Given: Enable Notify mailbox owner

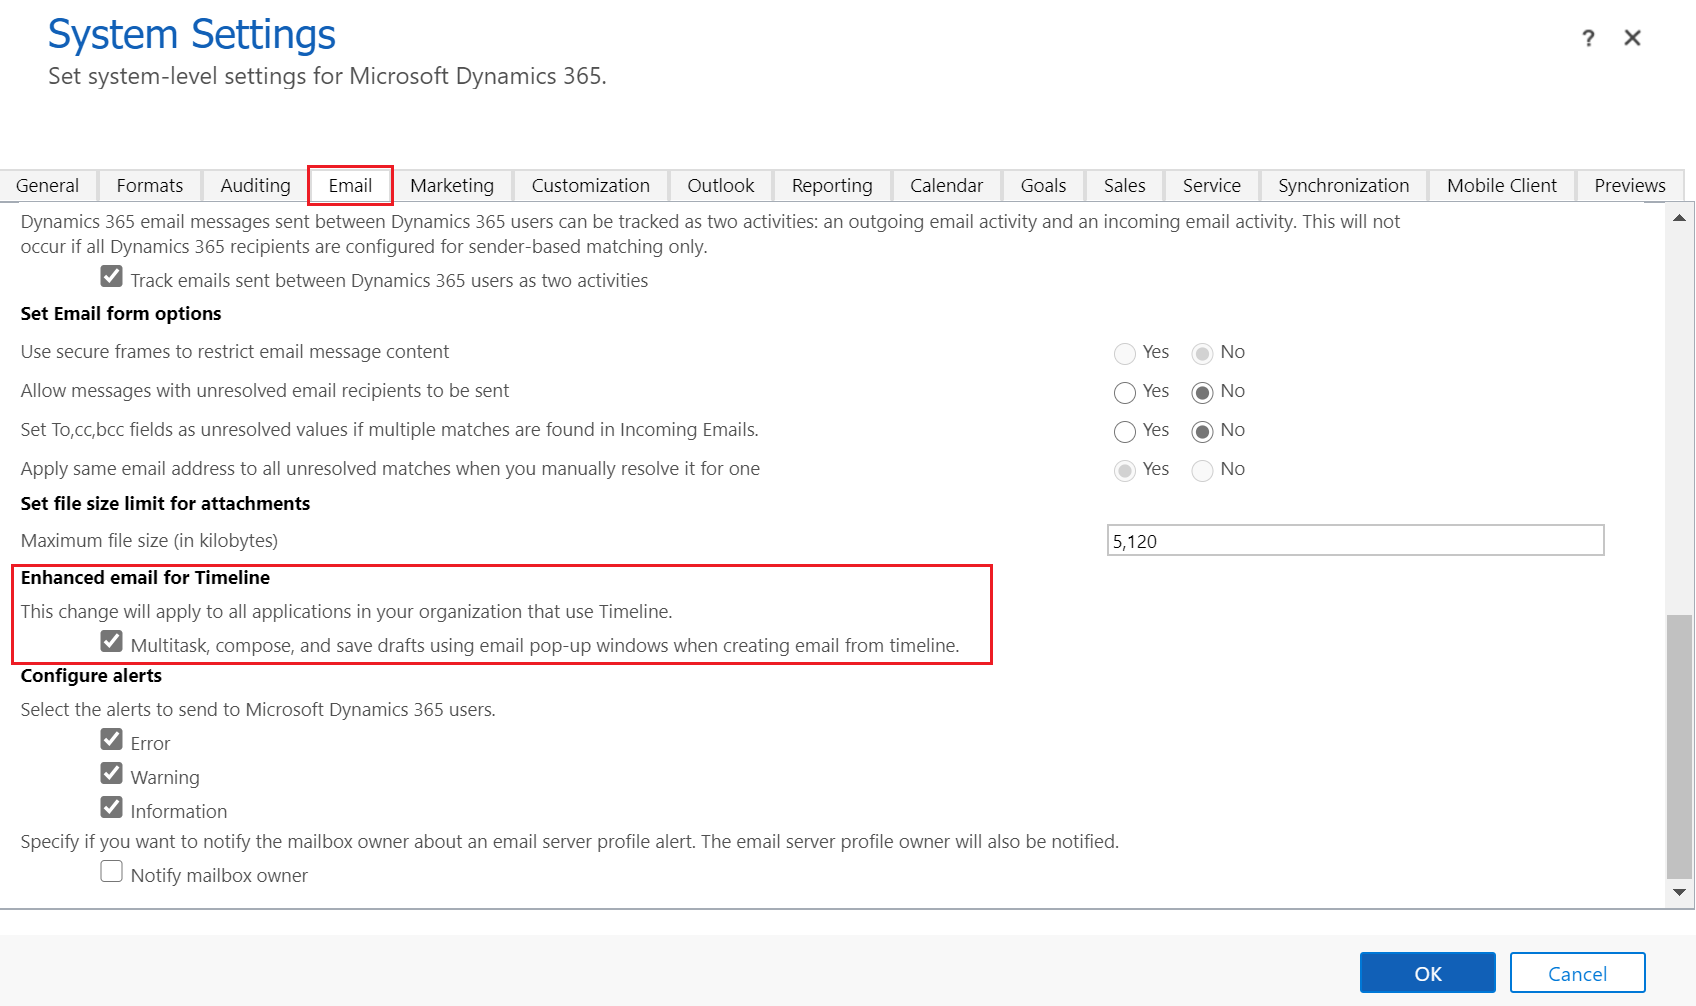Looking at the screenshot, I should (x=111, y=870).
